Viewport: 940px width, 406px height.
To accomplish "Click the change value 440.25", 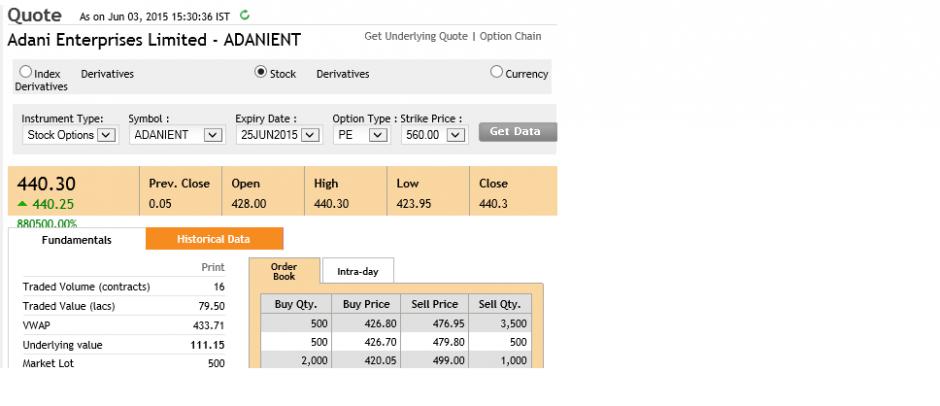I will click(x=53, y=204).
